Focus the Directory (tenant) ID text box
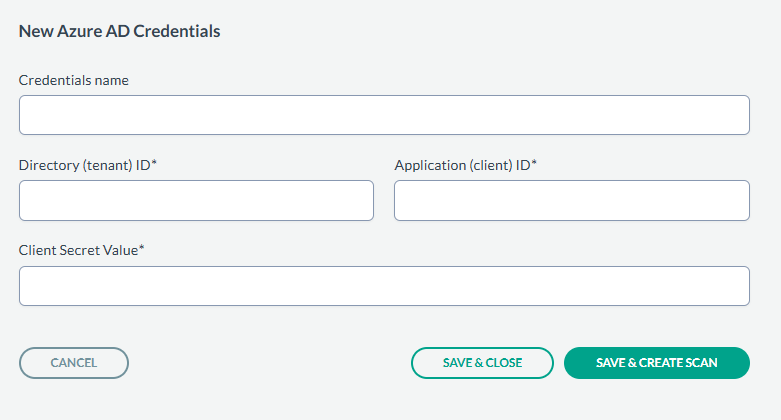 pos(196,200)
